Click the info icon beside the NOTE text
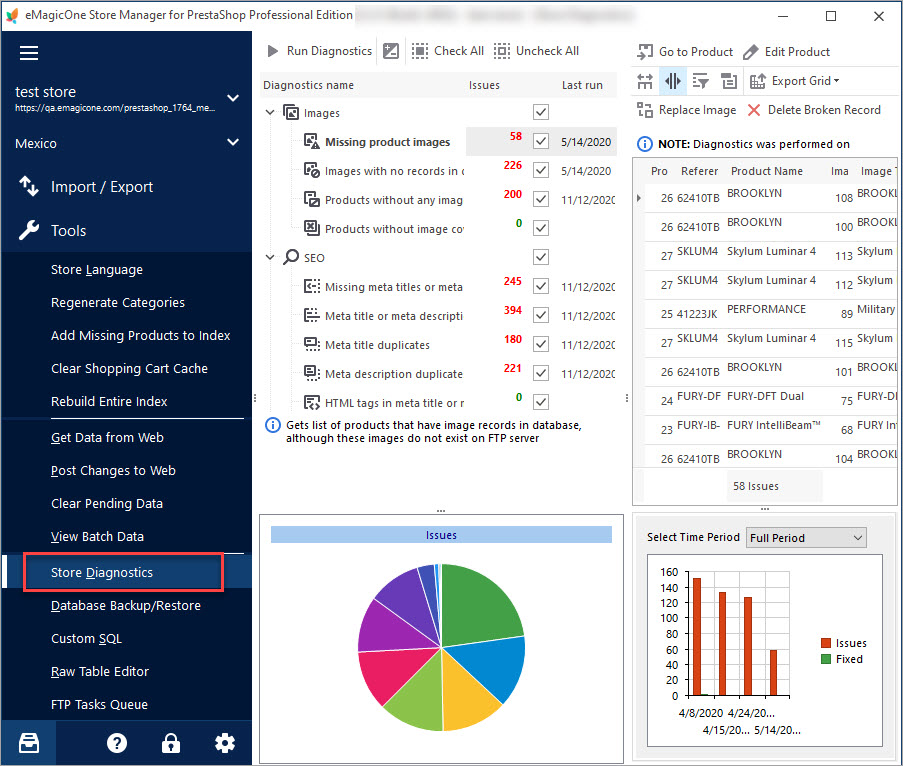 click(644, 144)
